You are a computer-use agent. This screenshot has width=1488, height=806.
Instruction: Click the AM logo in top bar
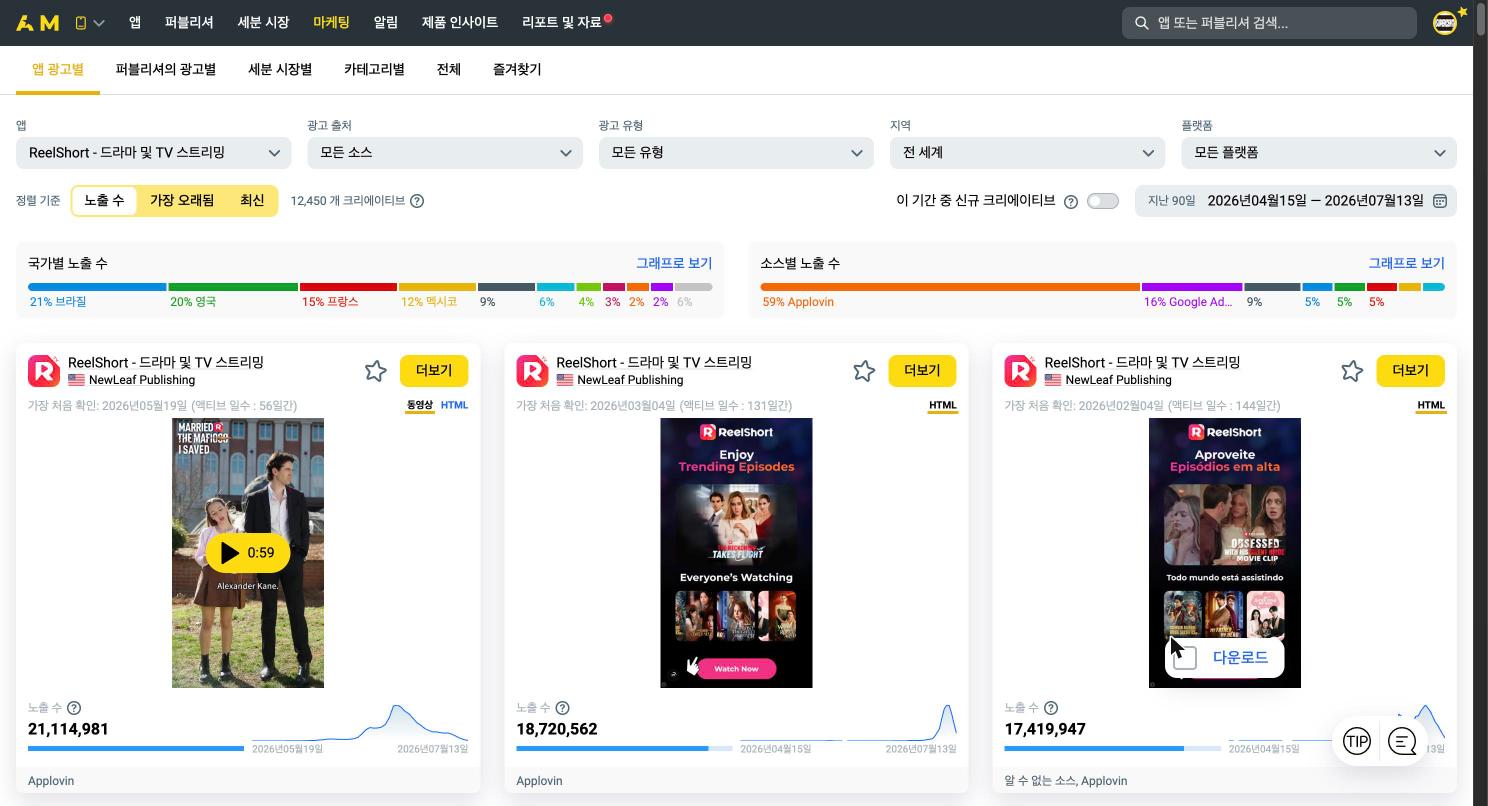click(x=38, y=22)
